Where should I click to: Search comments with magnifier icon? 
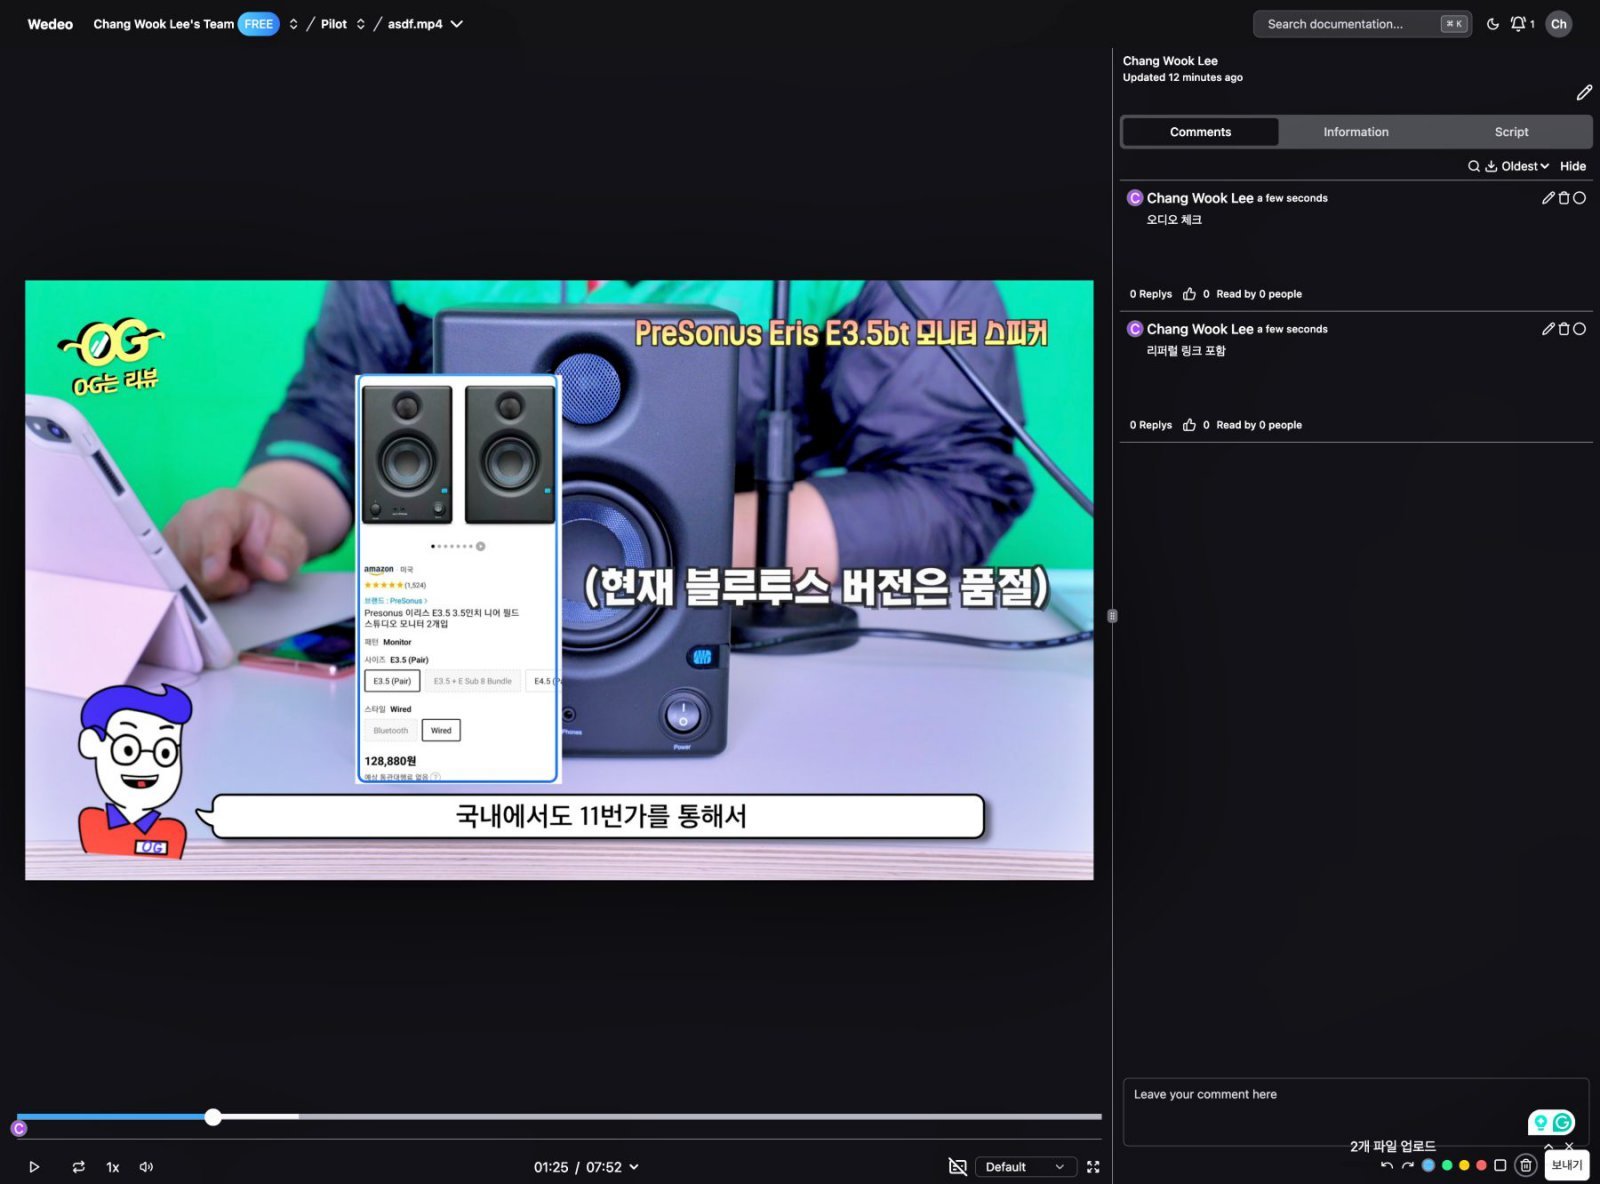tap(1473, 166)
